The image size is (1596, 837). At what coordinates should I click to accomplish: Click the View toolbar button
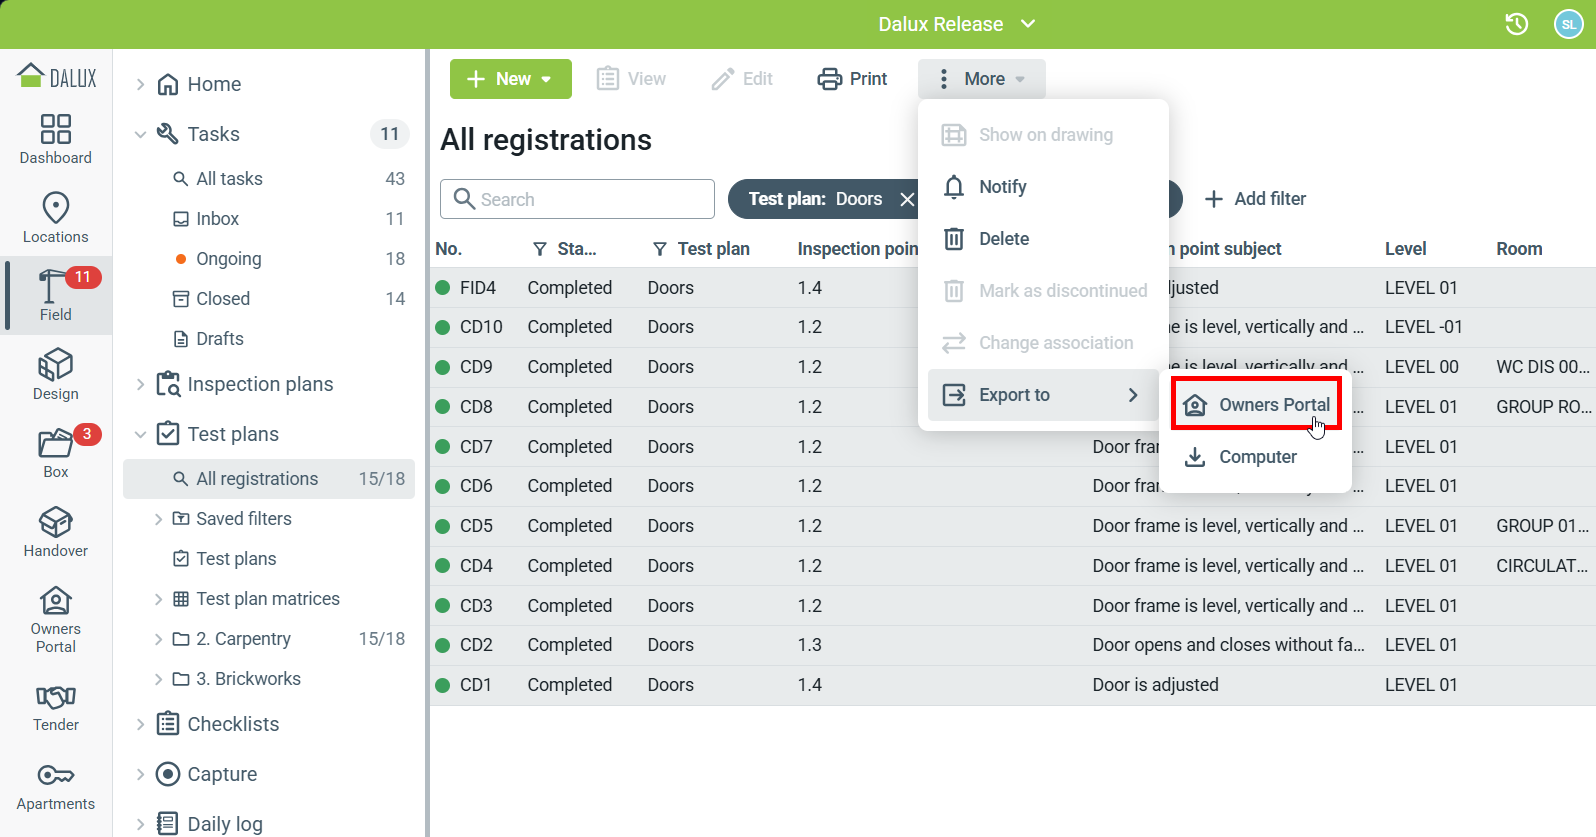[x=631, y=79]
